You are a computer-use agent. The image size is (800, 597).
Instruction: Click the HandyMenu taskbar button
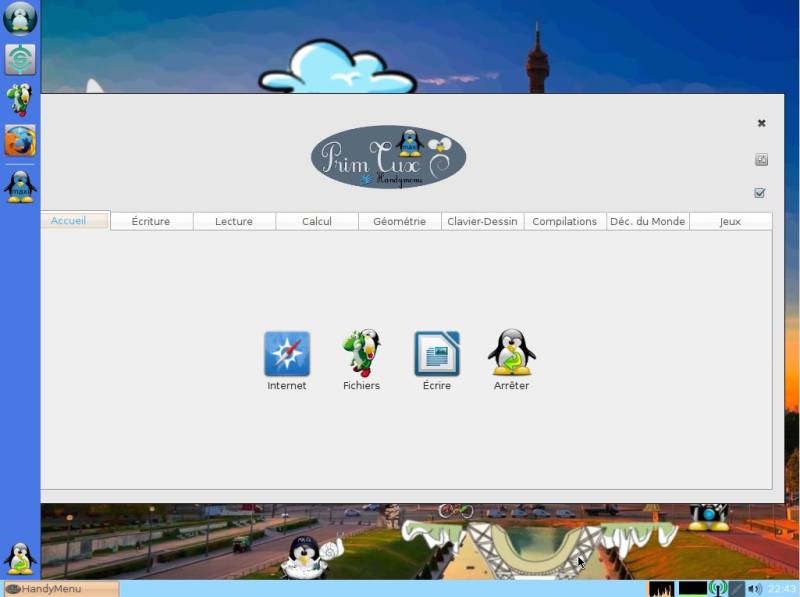[61, 589]
